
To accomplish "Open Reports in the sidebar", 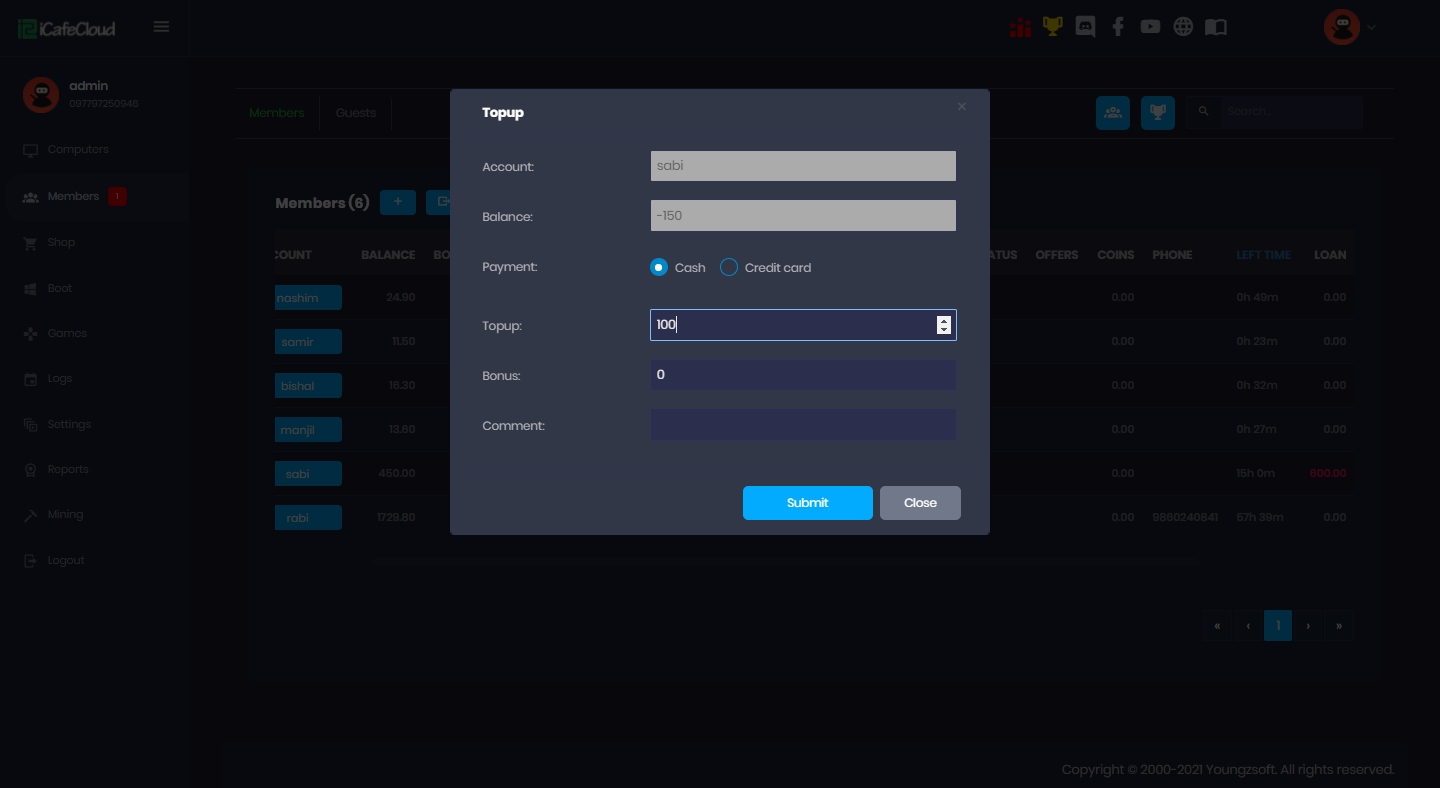I will 68,469.
